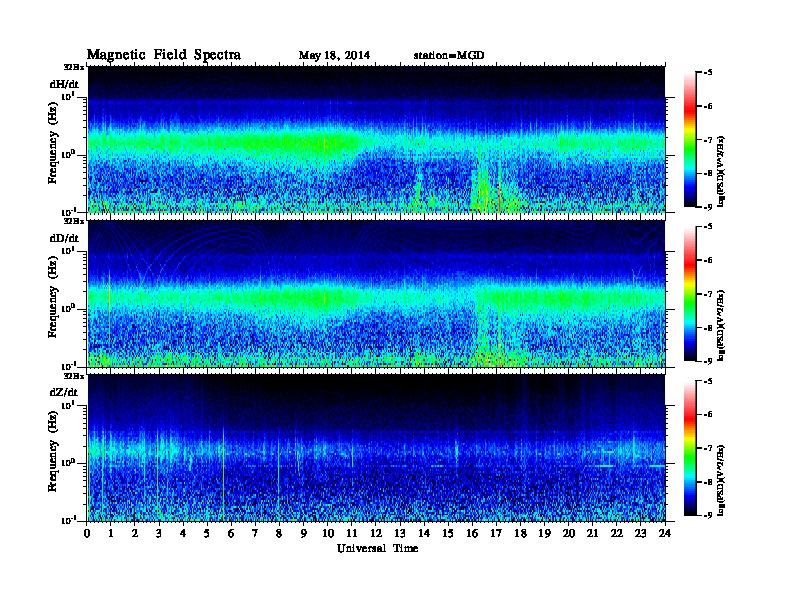Click hour tick label "21" on the time axis

pyautogui.click(x=592, y=533)
